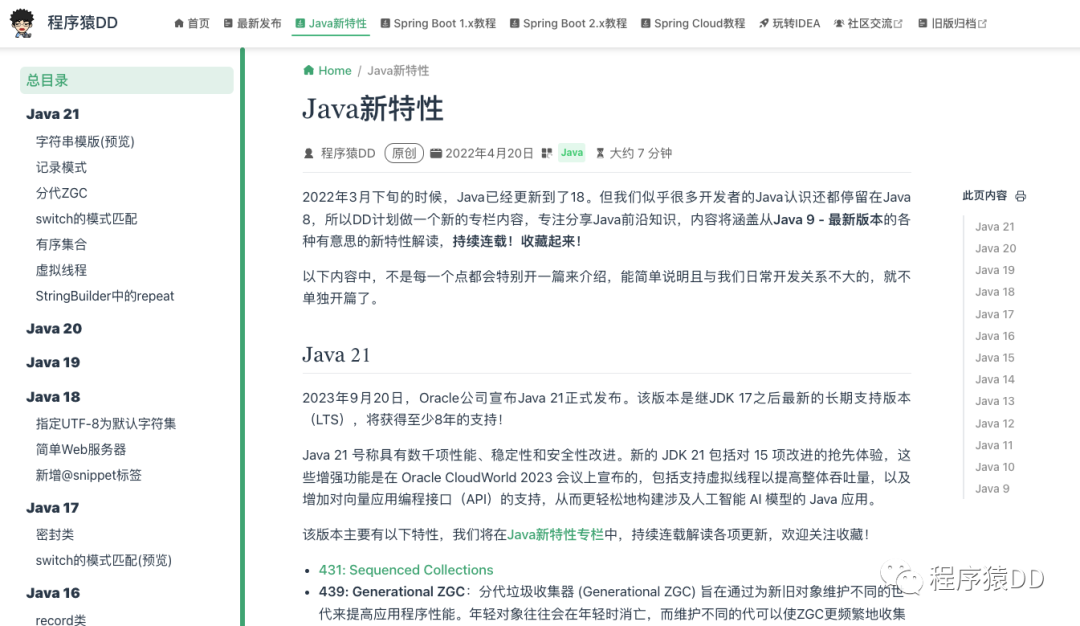1080x626 pixels.
Task: Click the external-link icon after 社区交流
Action: click(899, 22)
